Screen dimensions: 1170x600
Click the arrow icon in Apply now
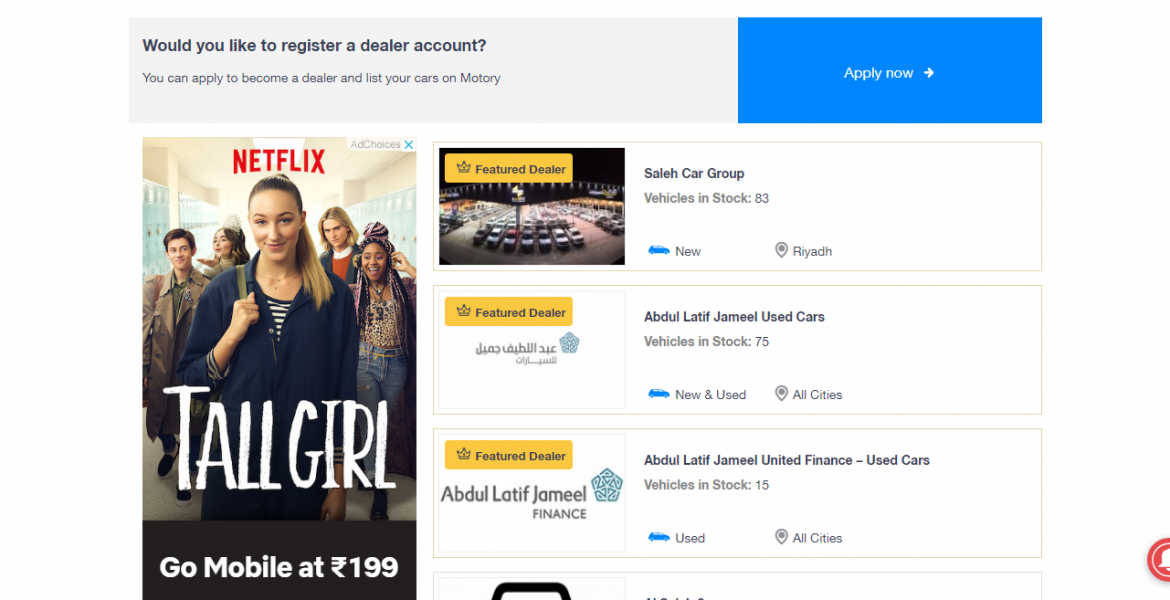929,72
